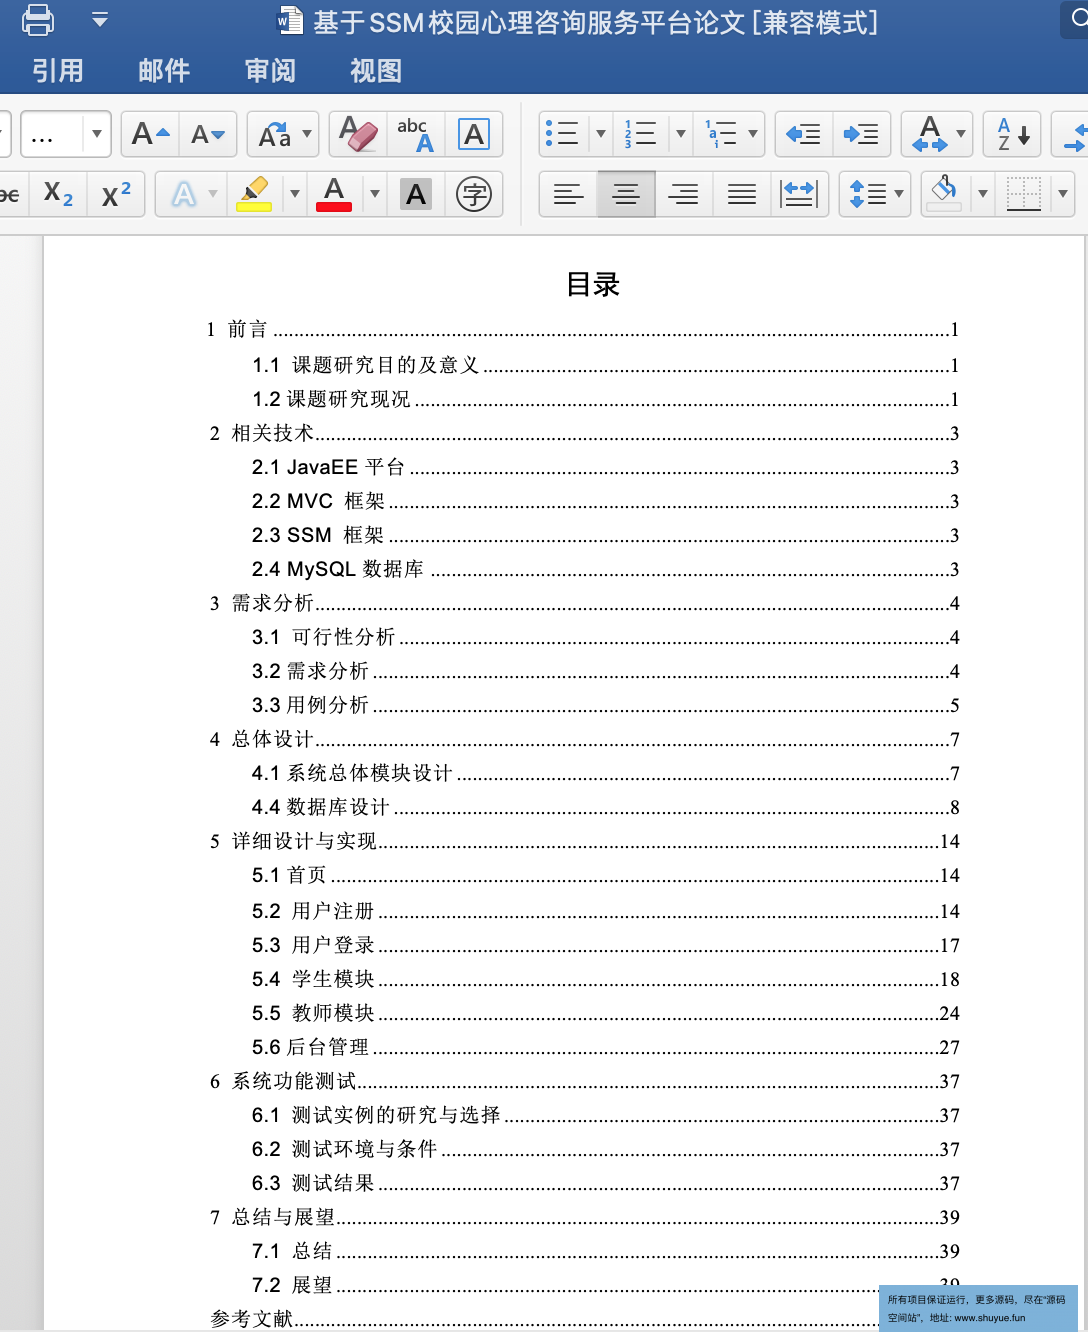Open the Change Case dropdown arrow

point(307,134)
